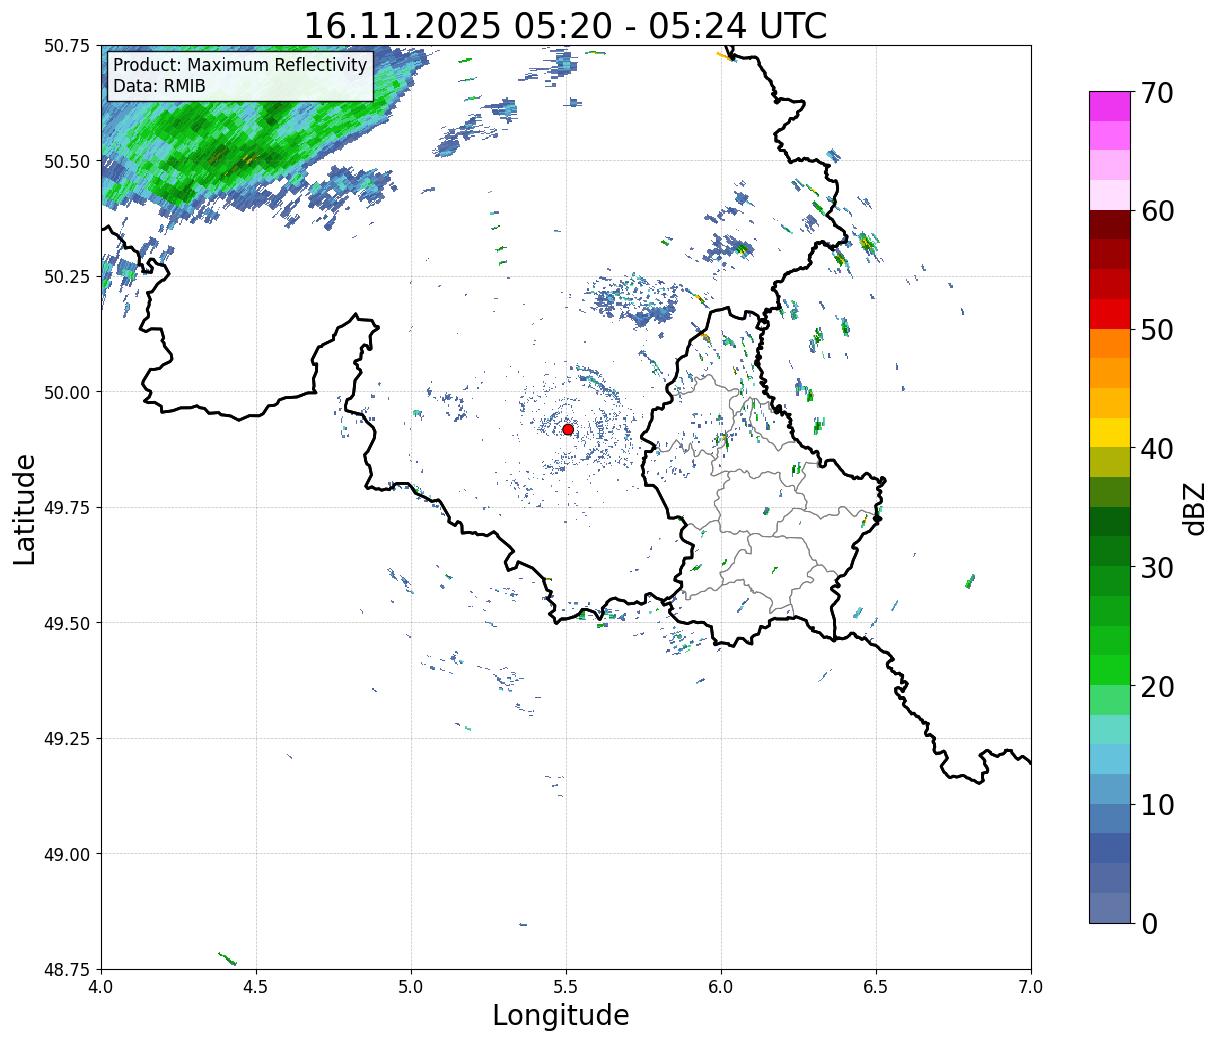Pick the yellow segment at 40 dBZ

pyautogui.click(x=1110, y=433)
